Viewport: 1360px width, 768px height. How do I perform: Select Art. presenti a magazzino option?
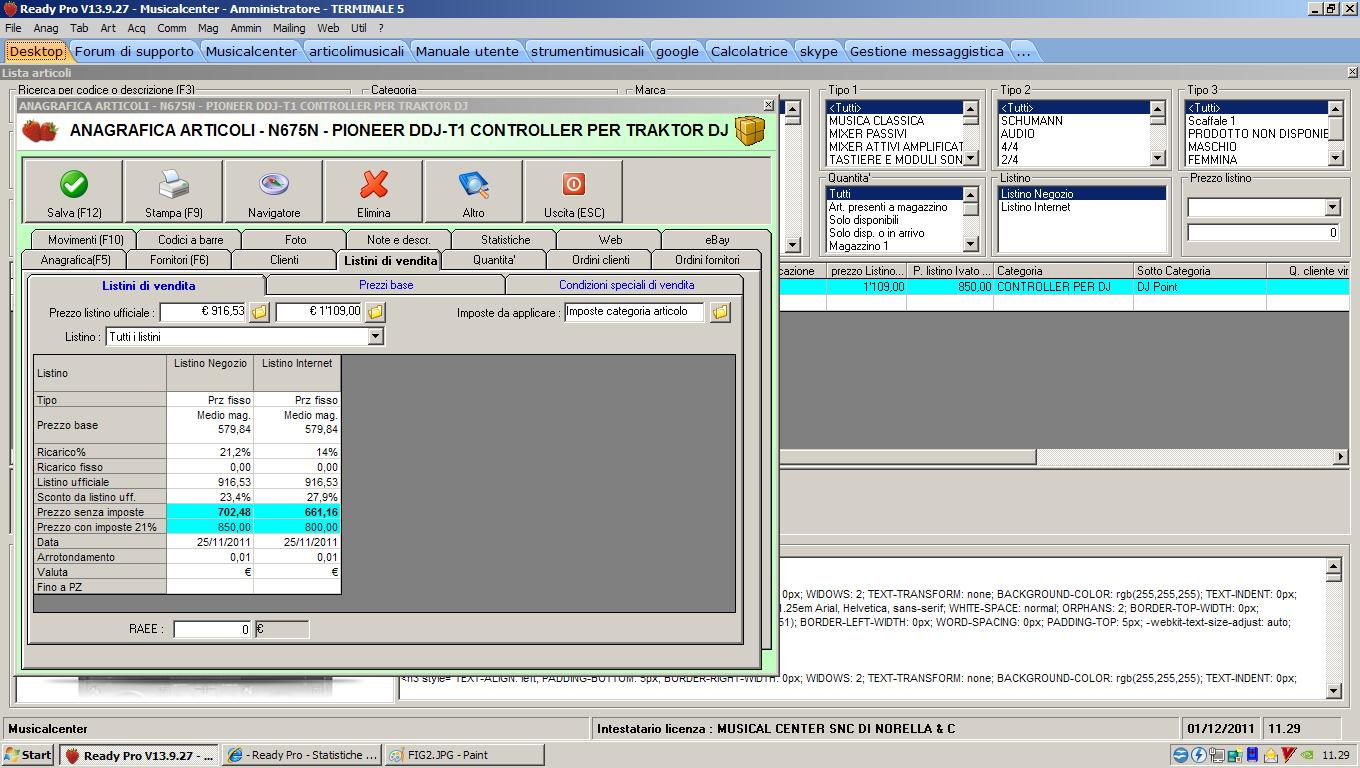tap(888, 207)
